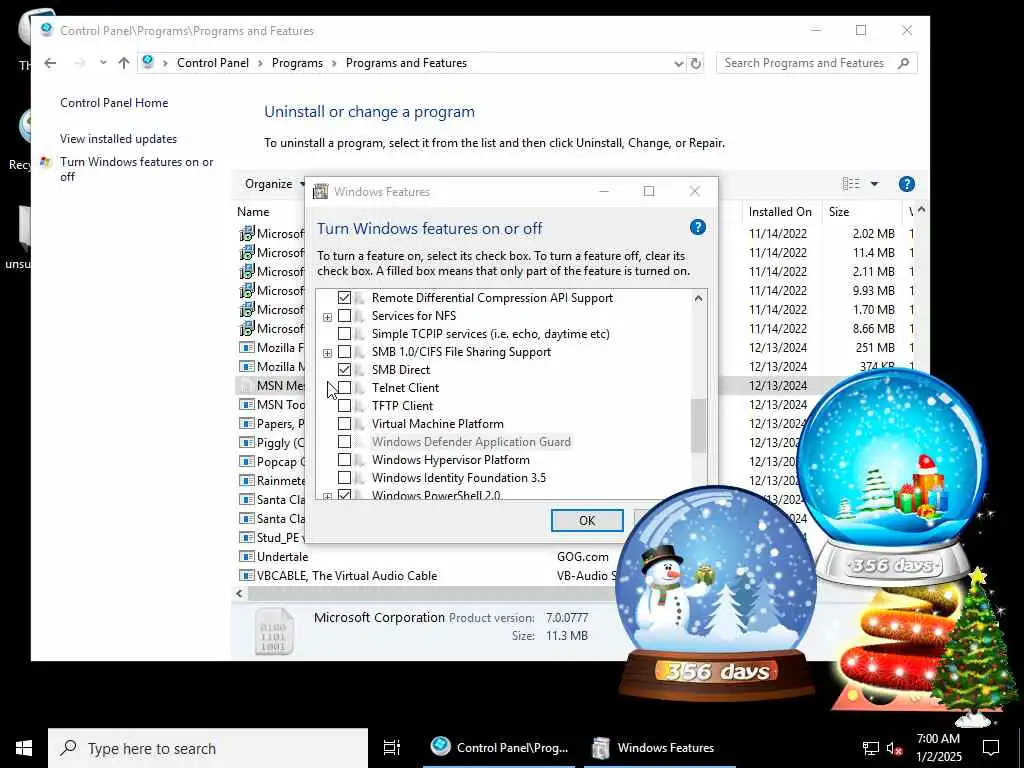This screenshot has width=1024, height=768.
Task: Uncheck the SMB Direct checkbox
Action: [344, 370]
